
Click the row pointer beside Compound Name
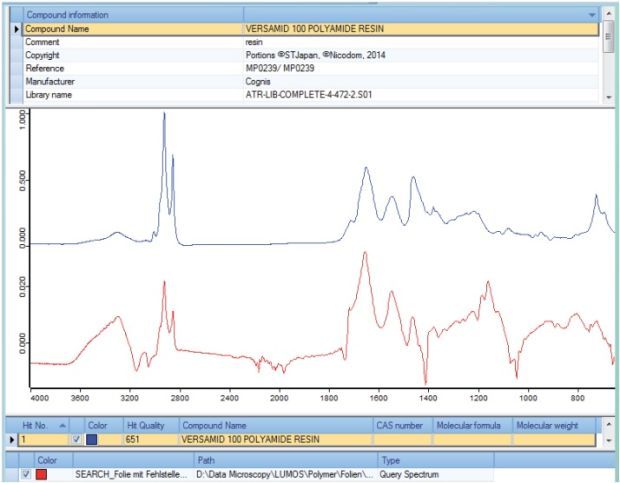point(14,30)
